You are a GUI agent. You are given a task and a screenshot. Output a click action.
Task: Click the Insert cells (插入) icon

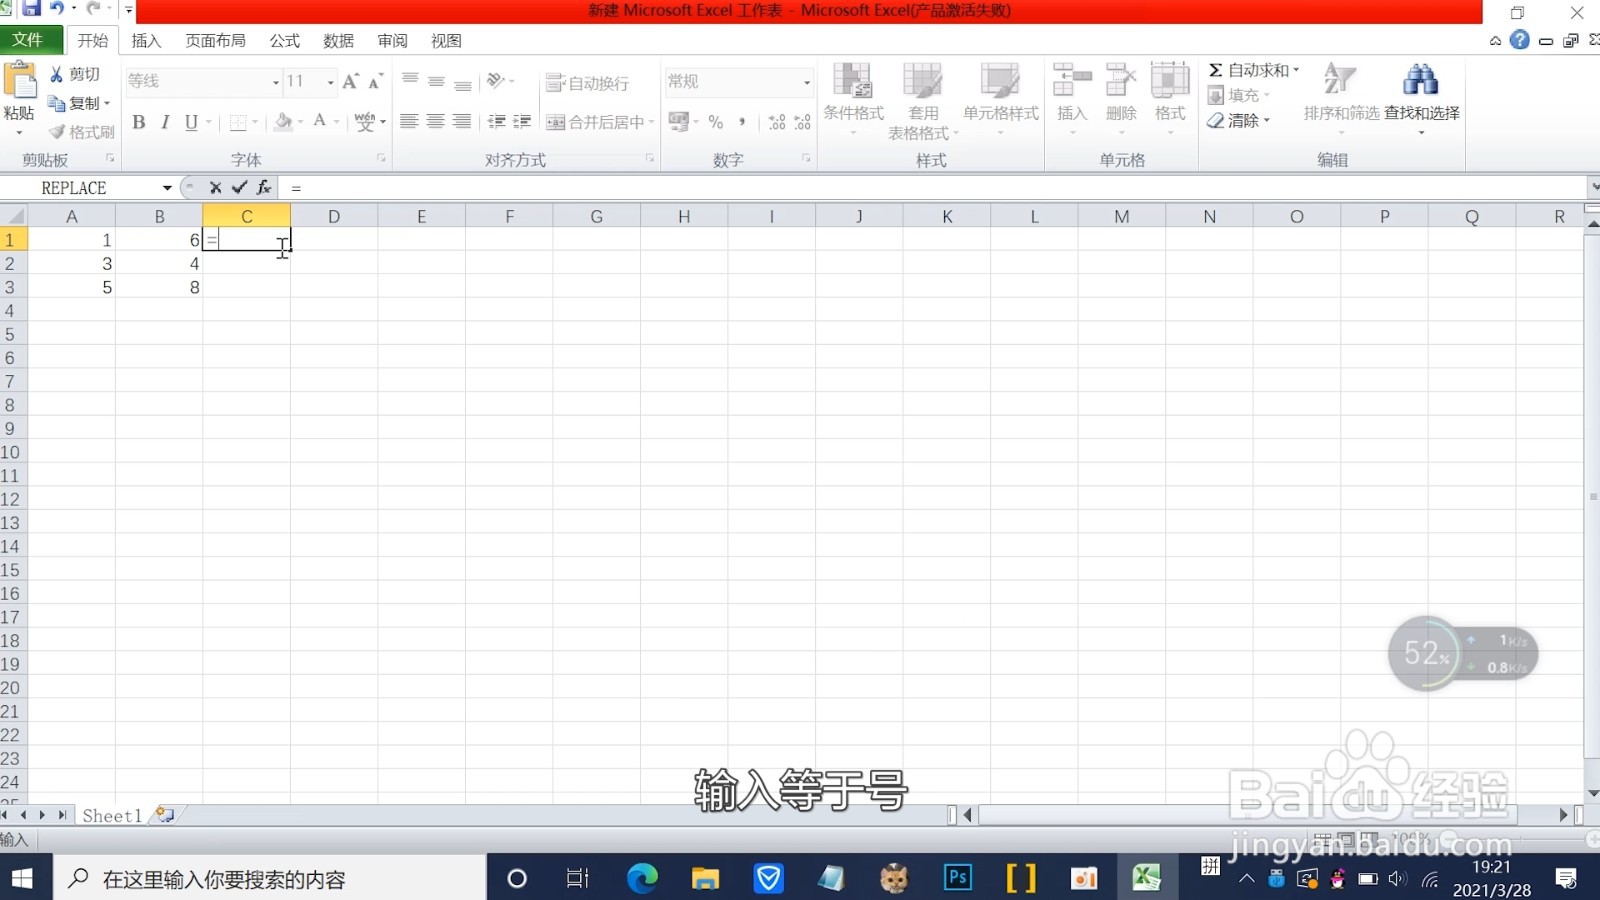[1072, 80]
